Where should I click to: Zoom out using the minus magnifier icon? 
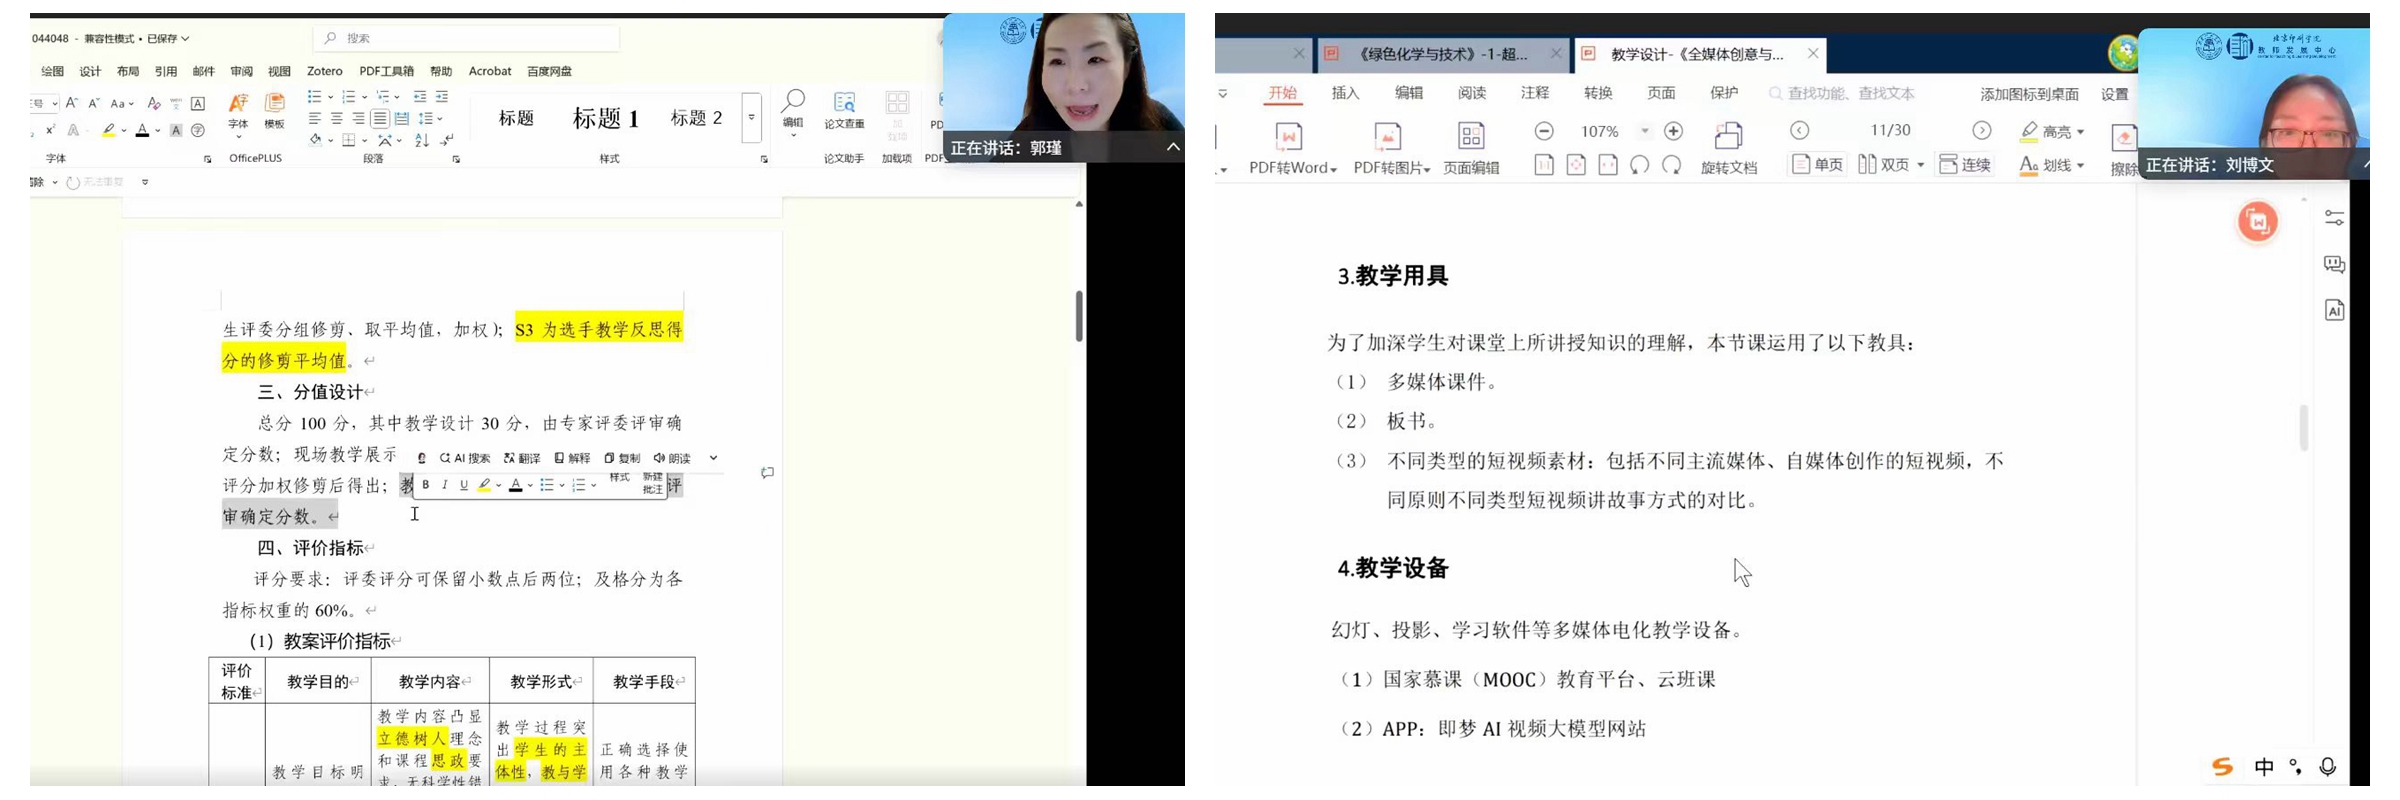pos(1544,131)
